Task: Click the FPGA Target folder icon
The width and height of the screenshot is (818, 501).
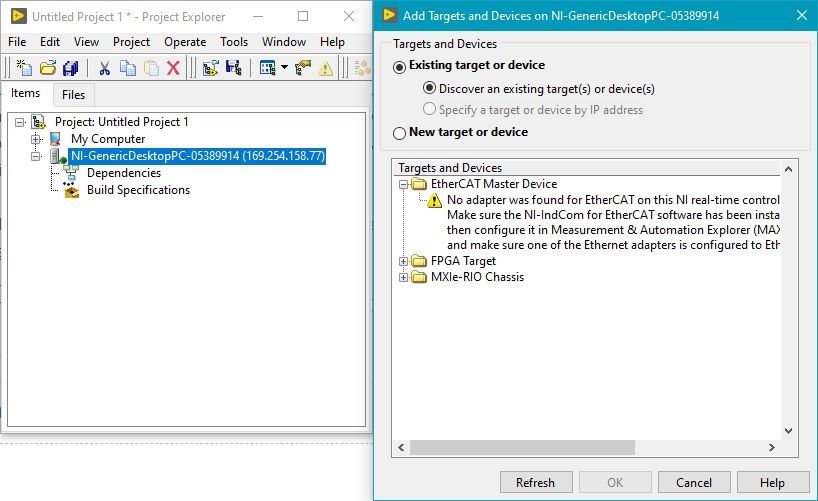Action: pyautogui.click(x=419, y=261)
